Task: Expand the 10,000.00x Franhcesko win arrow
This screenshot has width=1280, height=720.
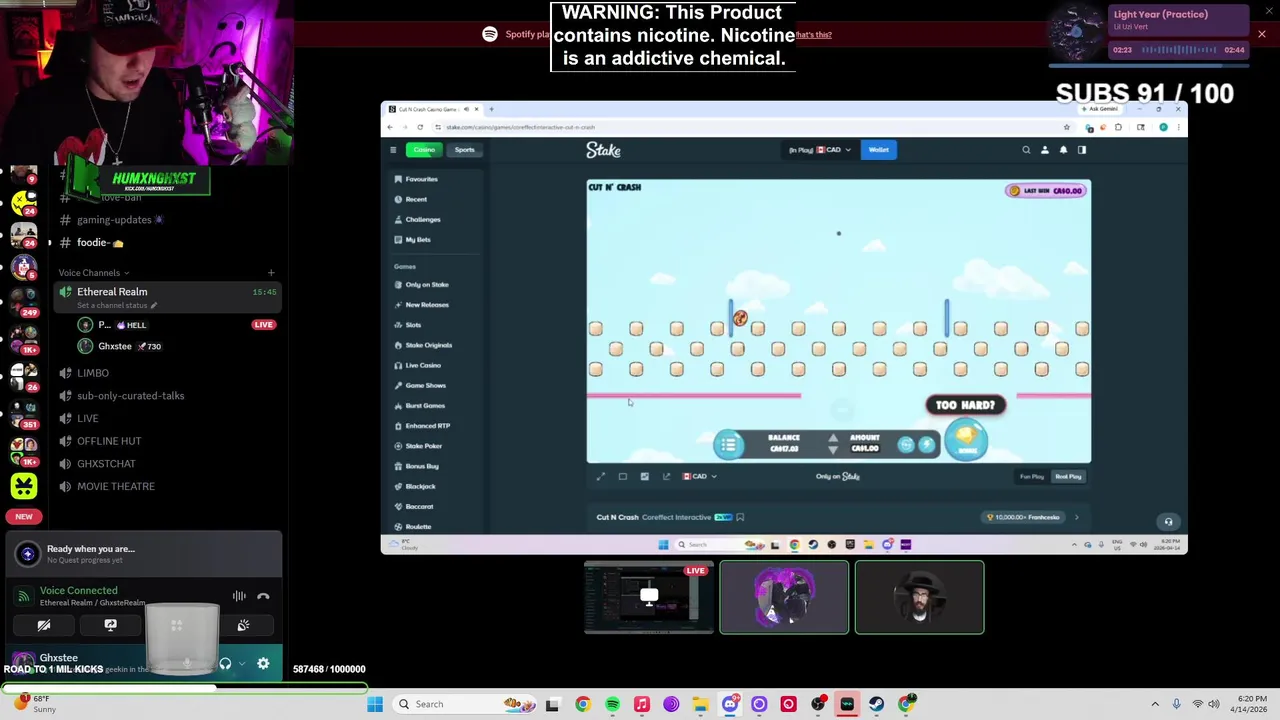Action: pyautogui.click(x=1077, y=517)
